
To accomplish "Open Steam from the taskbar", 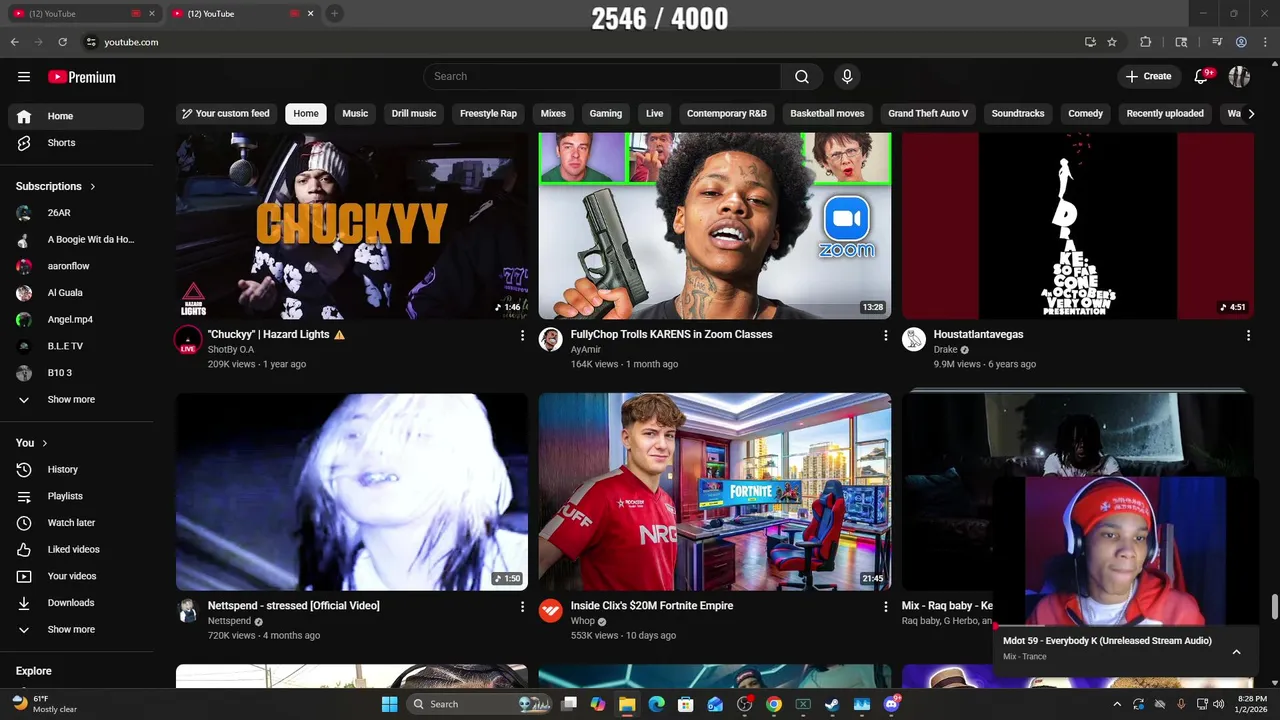I will click(x=832, y=704).
